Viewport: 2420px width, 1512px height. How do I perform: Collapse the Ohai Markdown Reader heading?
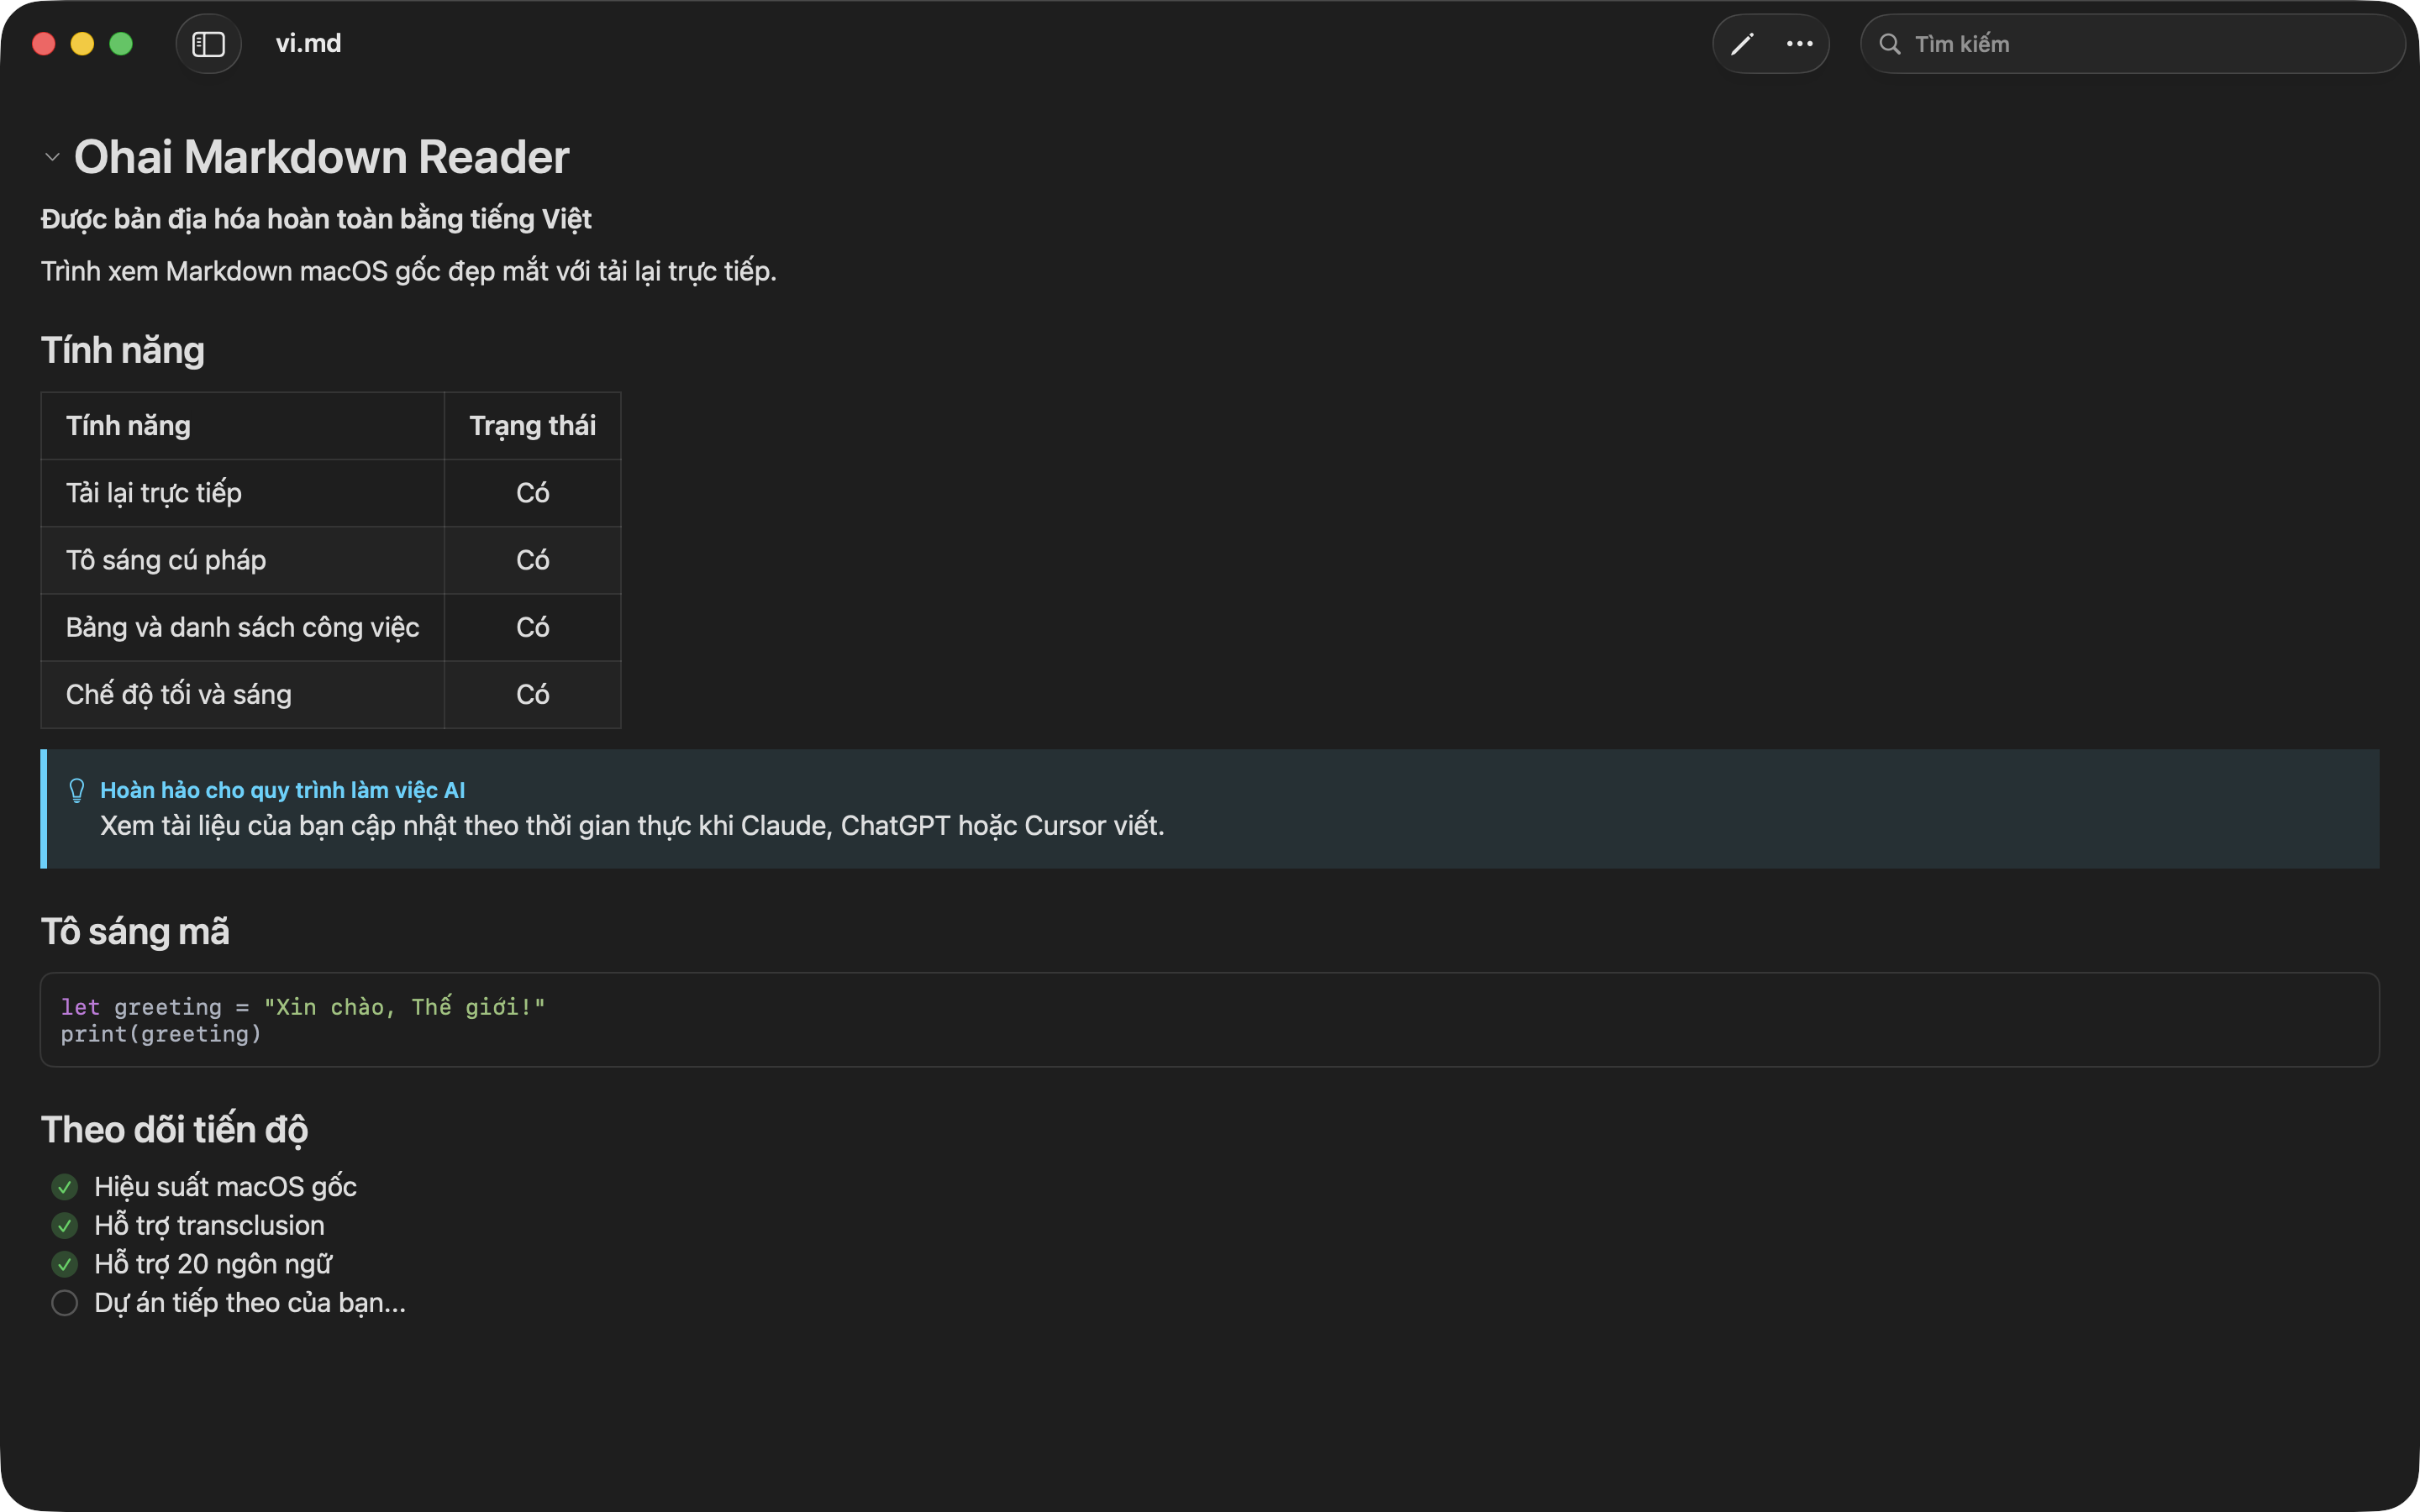(x=52, y=157)
